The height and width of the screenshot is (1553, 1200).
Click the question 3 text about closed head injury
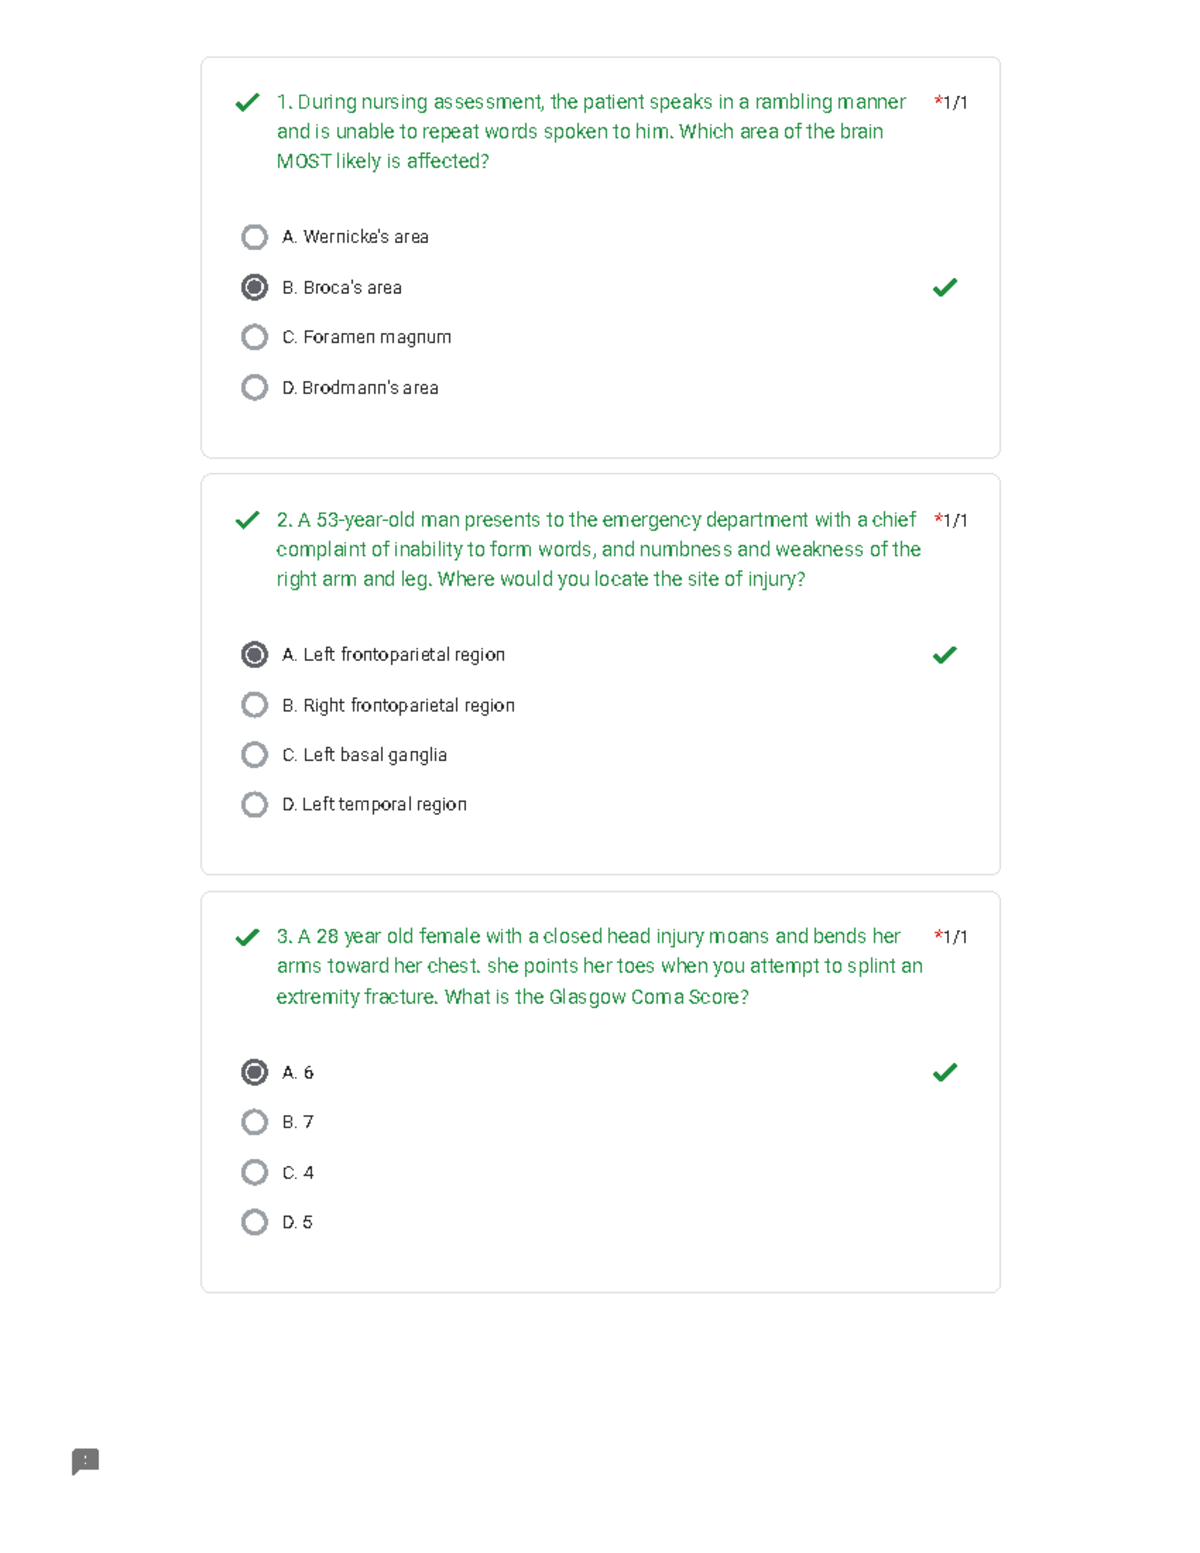pyautogui.click(x=599, y=966)
